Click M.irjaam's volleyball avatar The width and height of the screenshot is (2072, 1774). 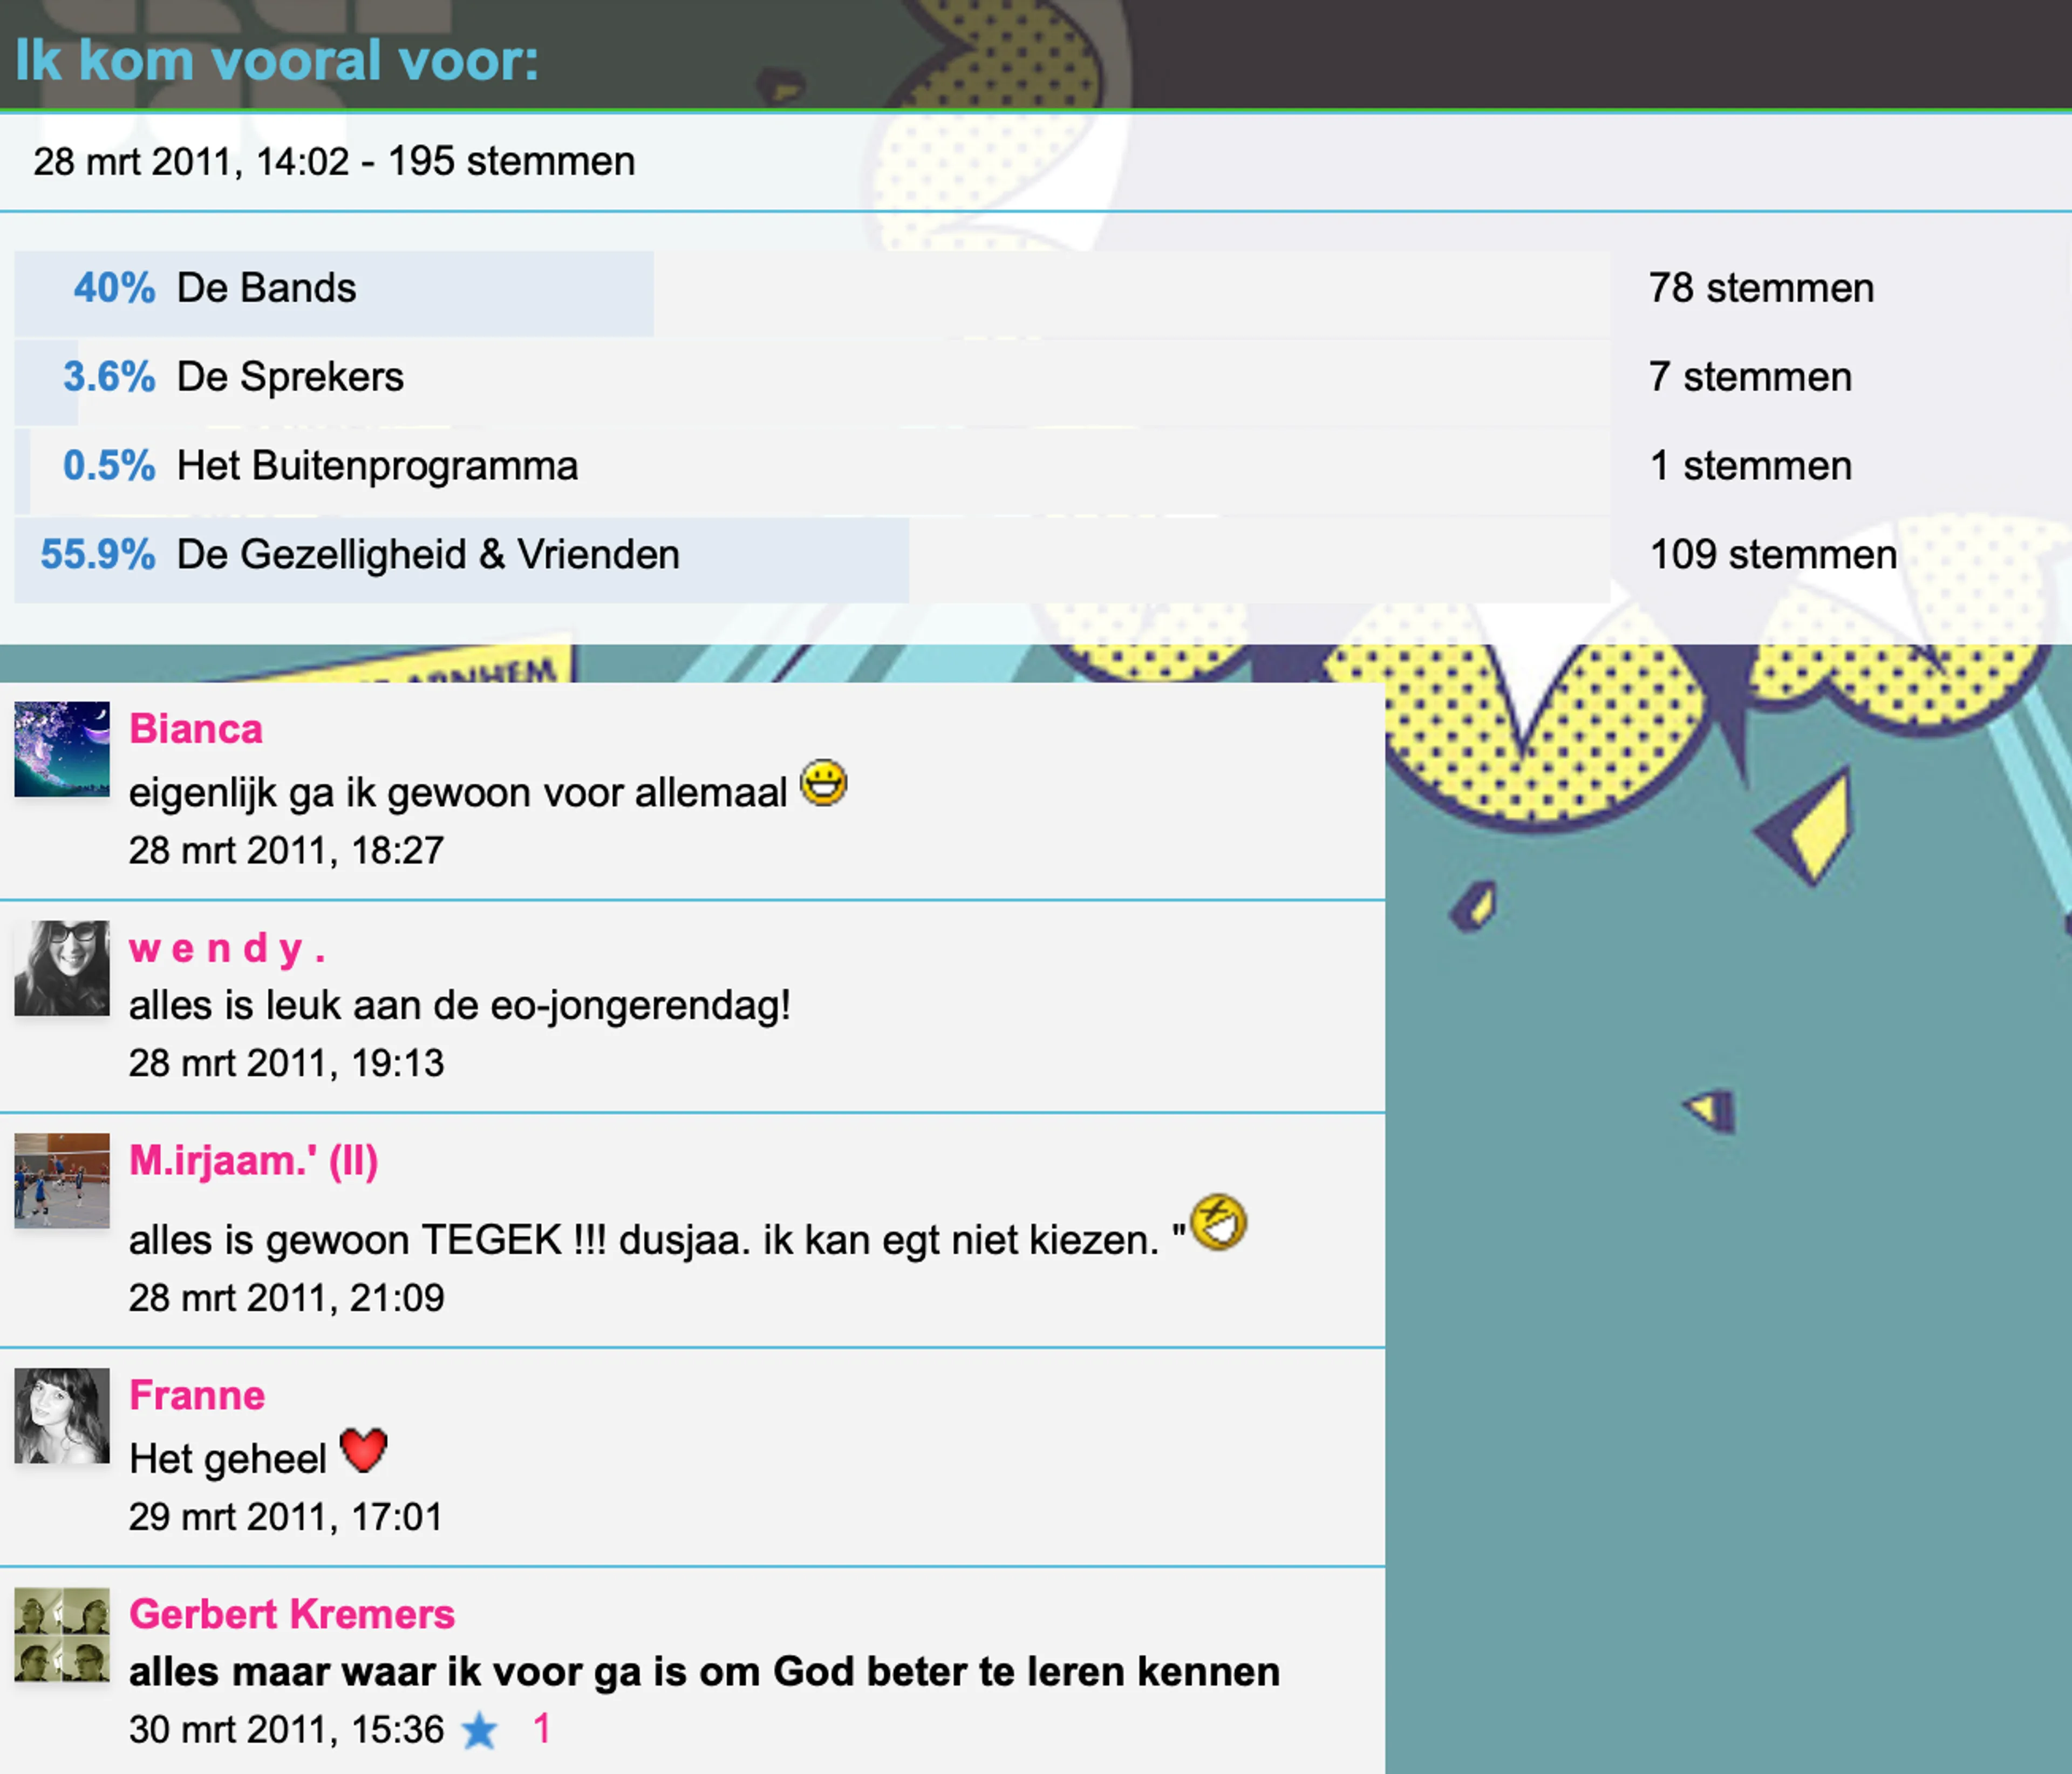pos(62,1180)
